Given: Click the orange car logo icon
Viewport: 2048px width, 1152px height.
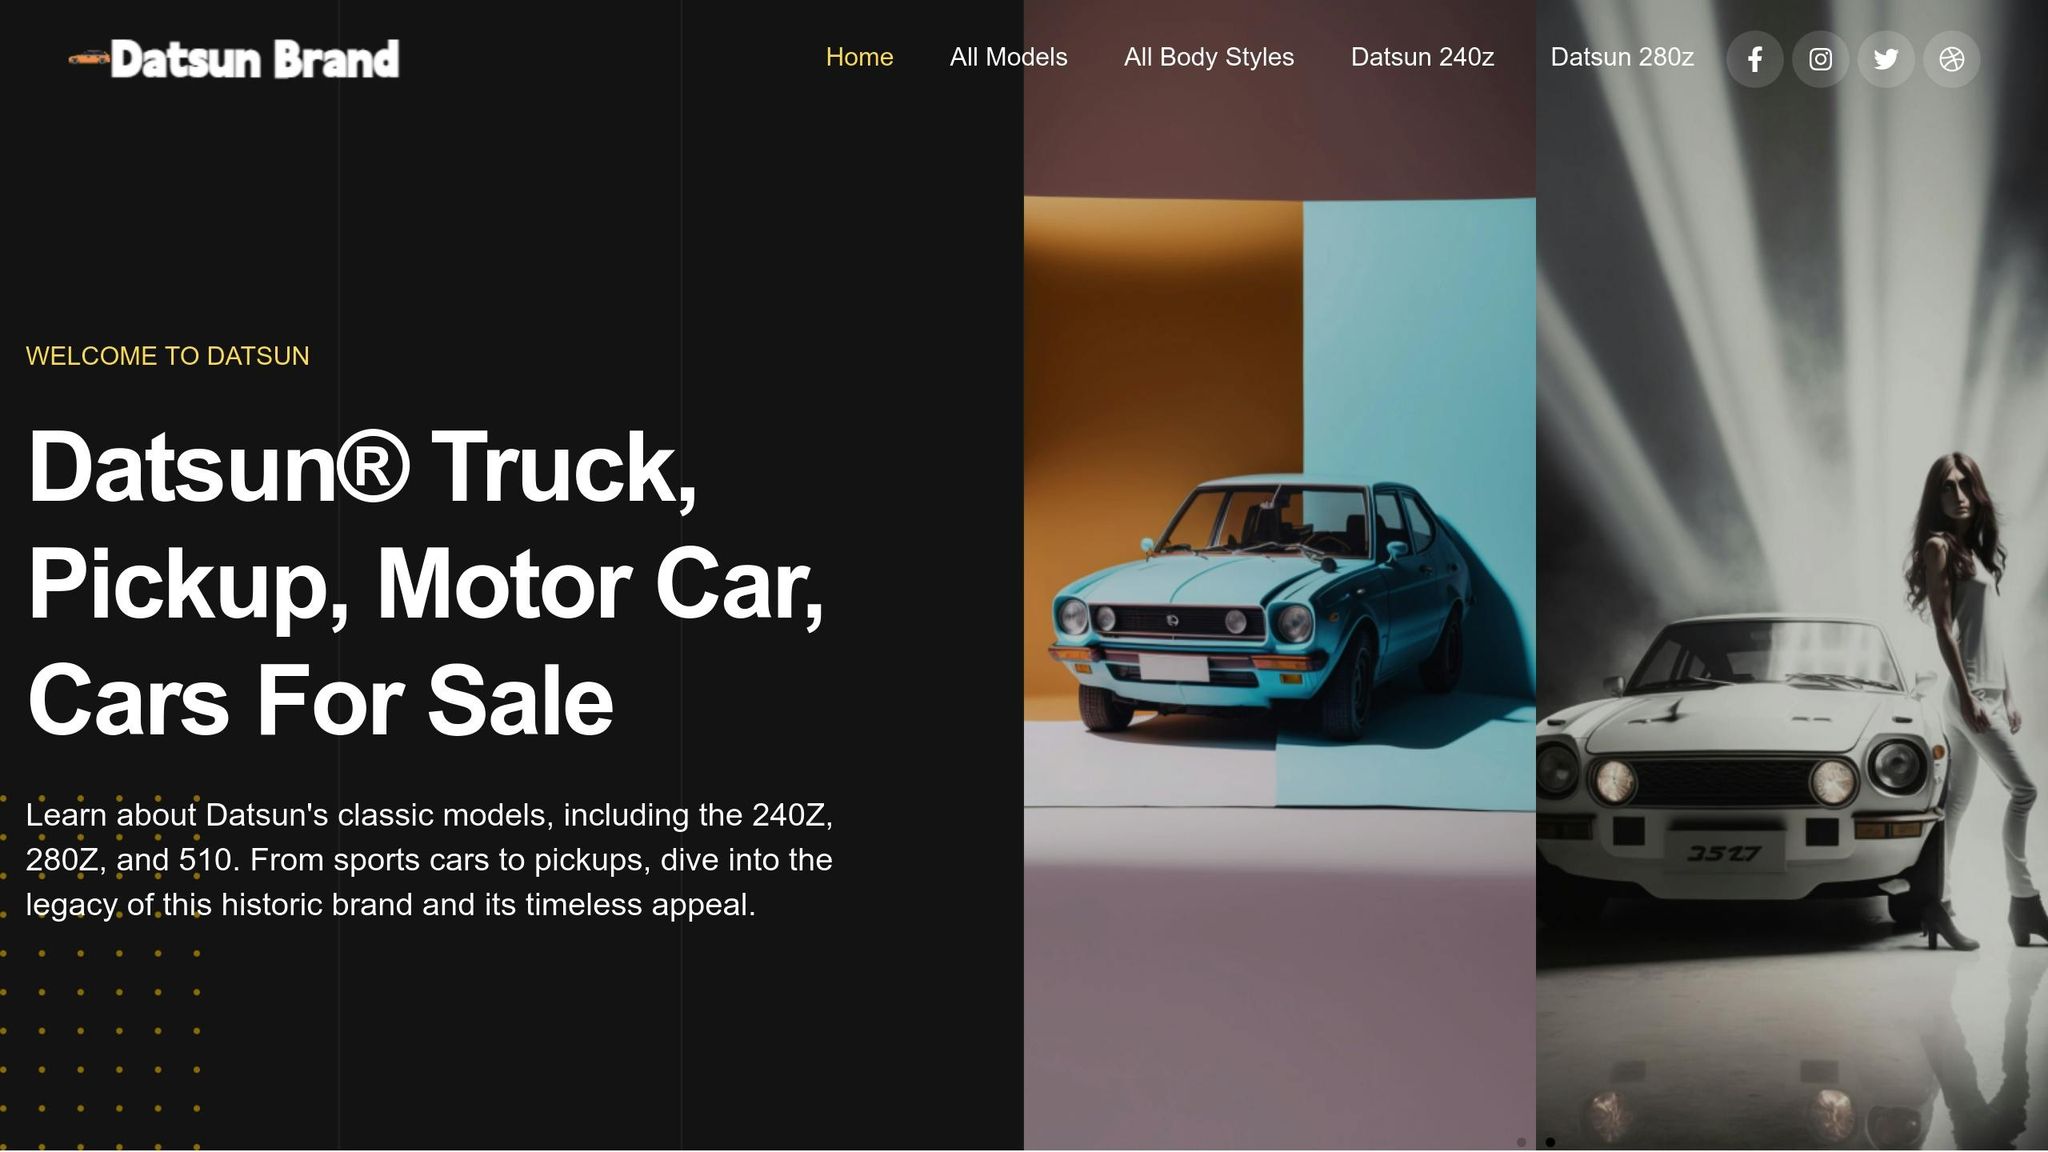Looking at the screenshot, I should pyautogui.click(x=88, y=59).
